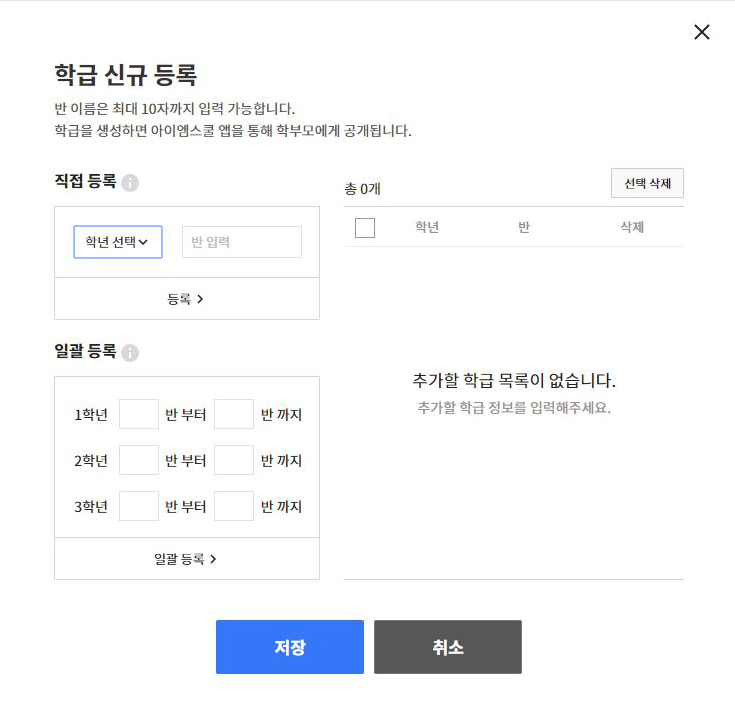Click the 학년 column header
Screen dimensions: 735x728
(427, 227)
